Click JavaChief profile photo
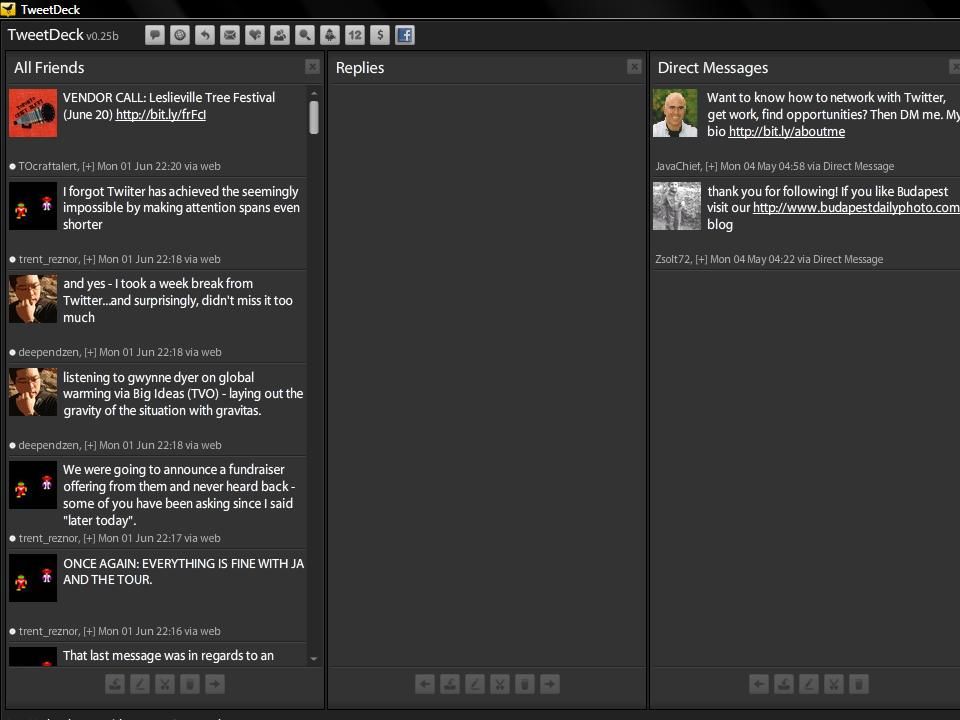 click(675, 113)
